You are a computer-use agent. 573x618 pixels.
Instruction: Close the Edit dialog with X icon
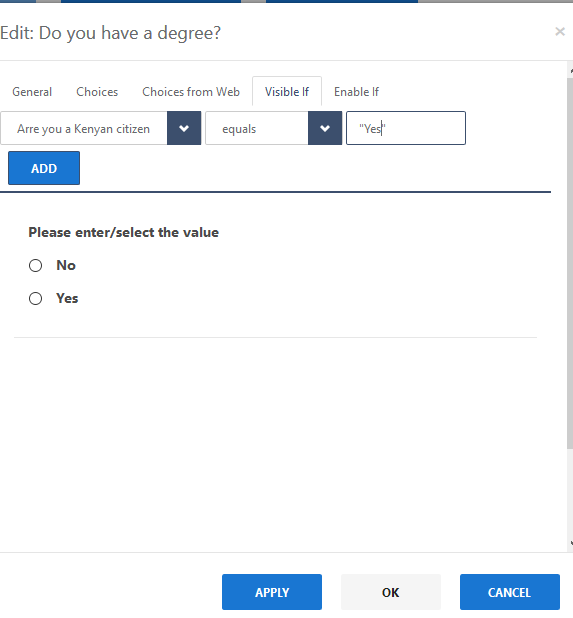tap(560, 32)
